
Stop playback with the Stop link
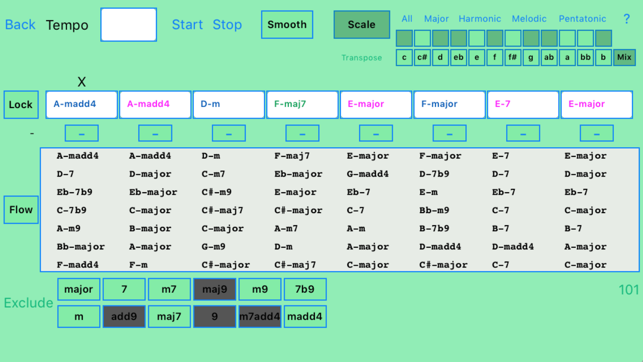click(227, 25)
